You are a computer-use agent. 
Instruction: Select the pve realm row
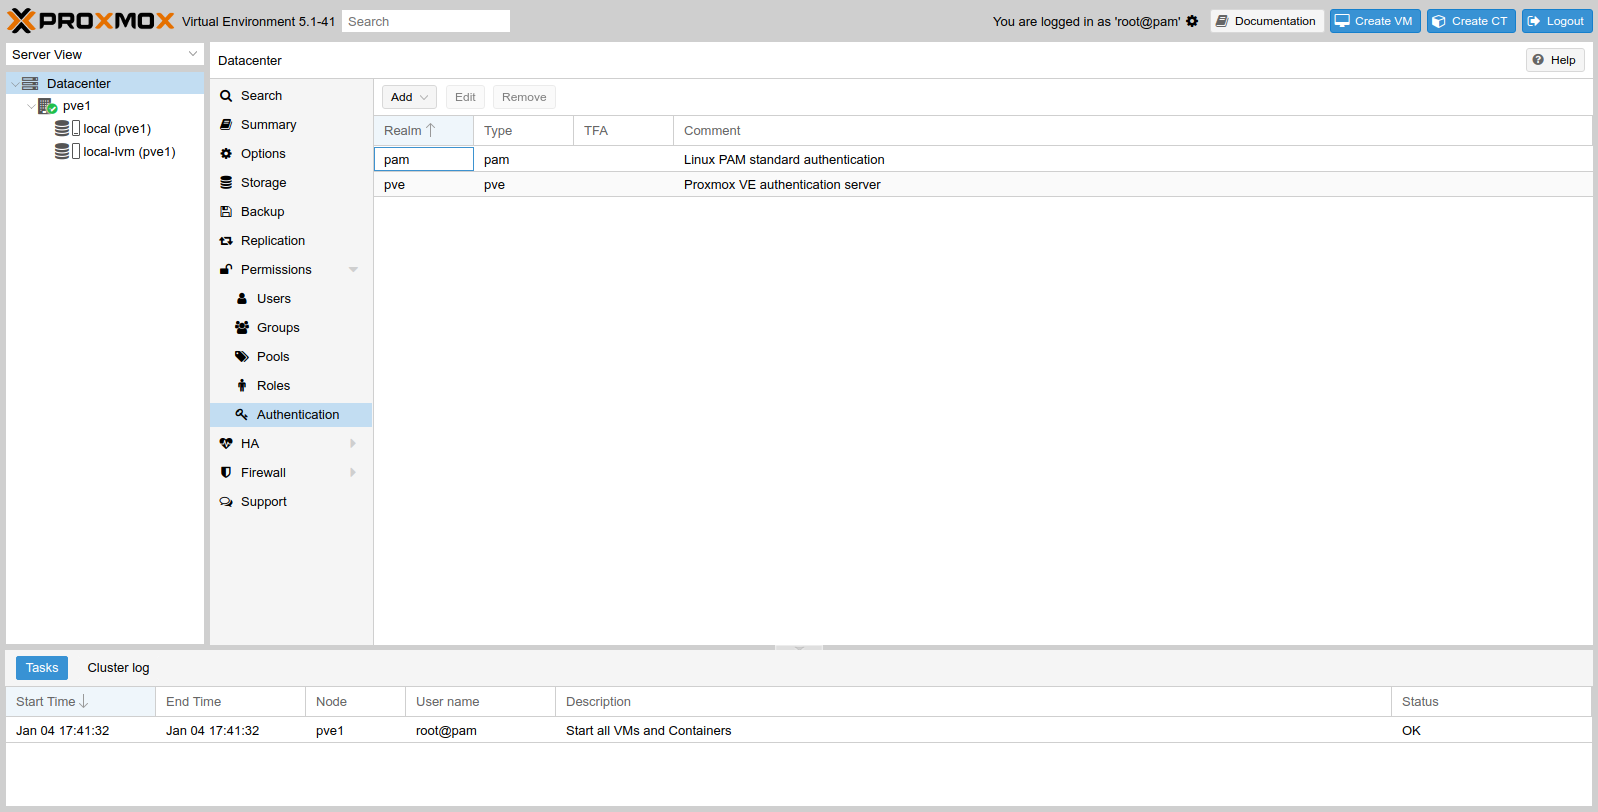pos(983,185)
